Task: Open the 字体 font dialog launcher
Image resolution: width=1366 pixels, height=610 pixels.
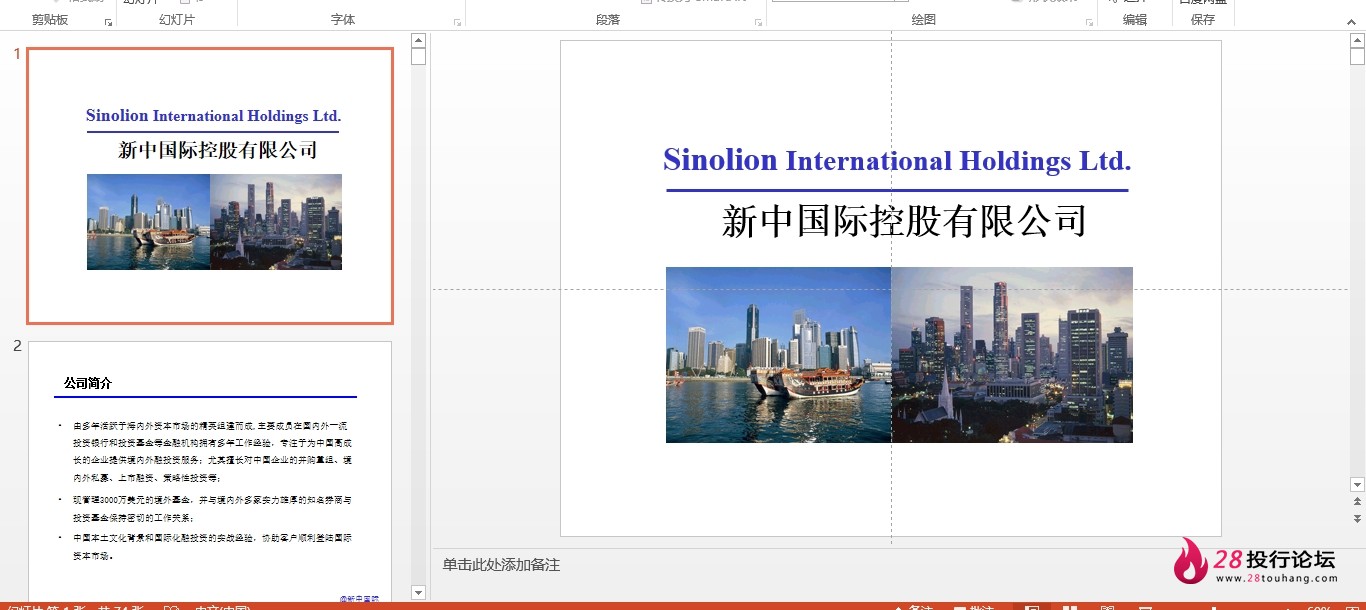Action: click(458, 22)
